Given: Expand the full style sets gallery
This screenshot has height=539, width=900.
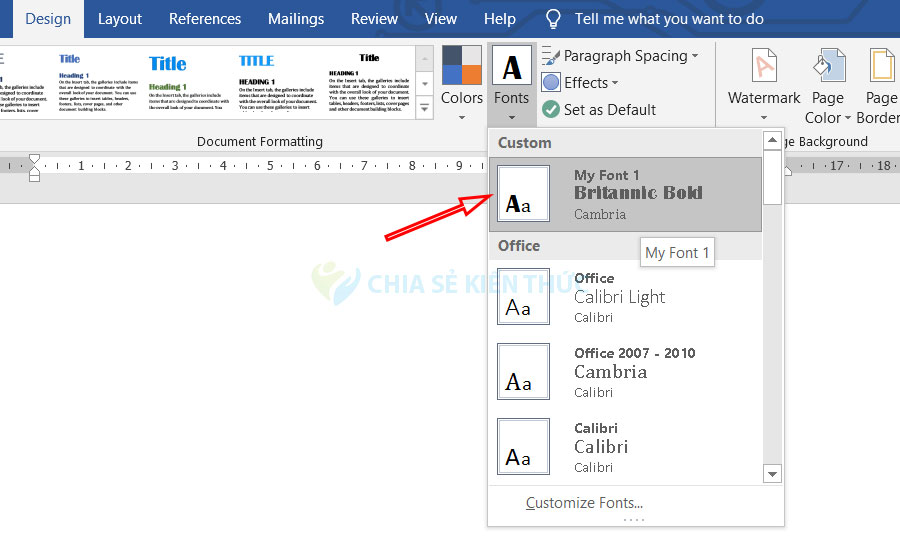Looking at the screenshot, I should 424,108.
